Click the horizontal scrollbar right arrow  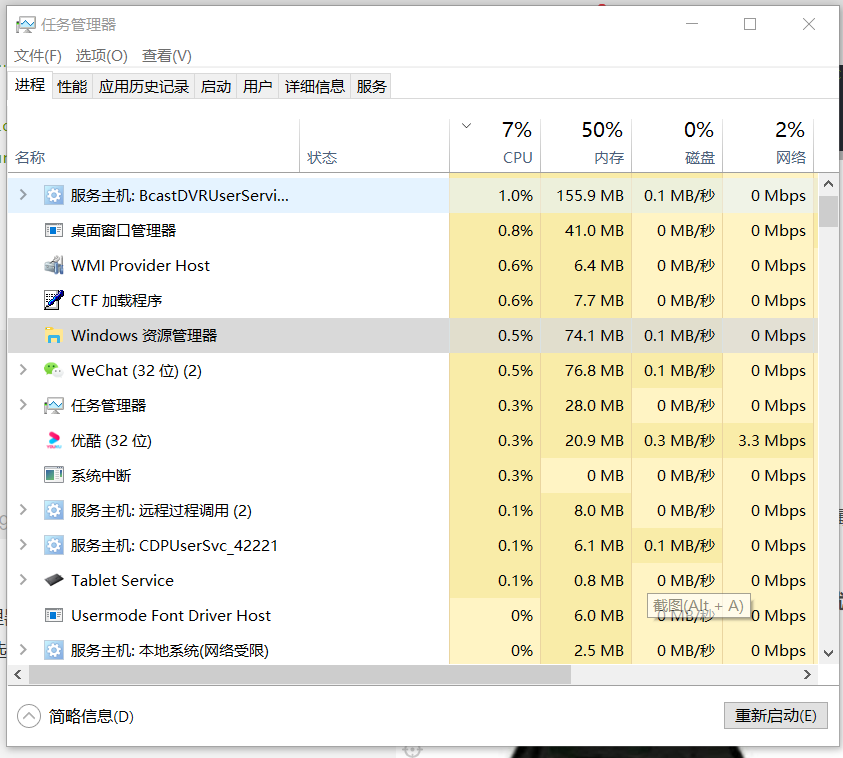click(x=807, y=674)
